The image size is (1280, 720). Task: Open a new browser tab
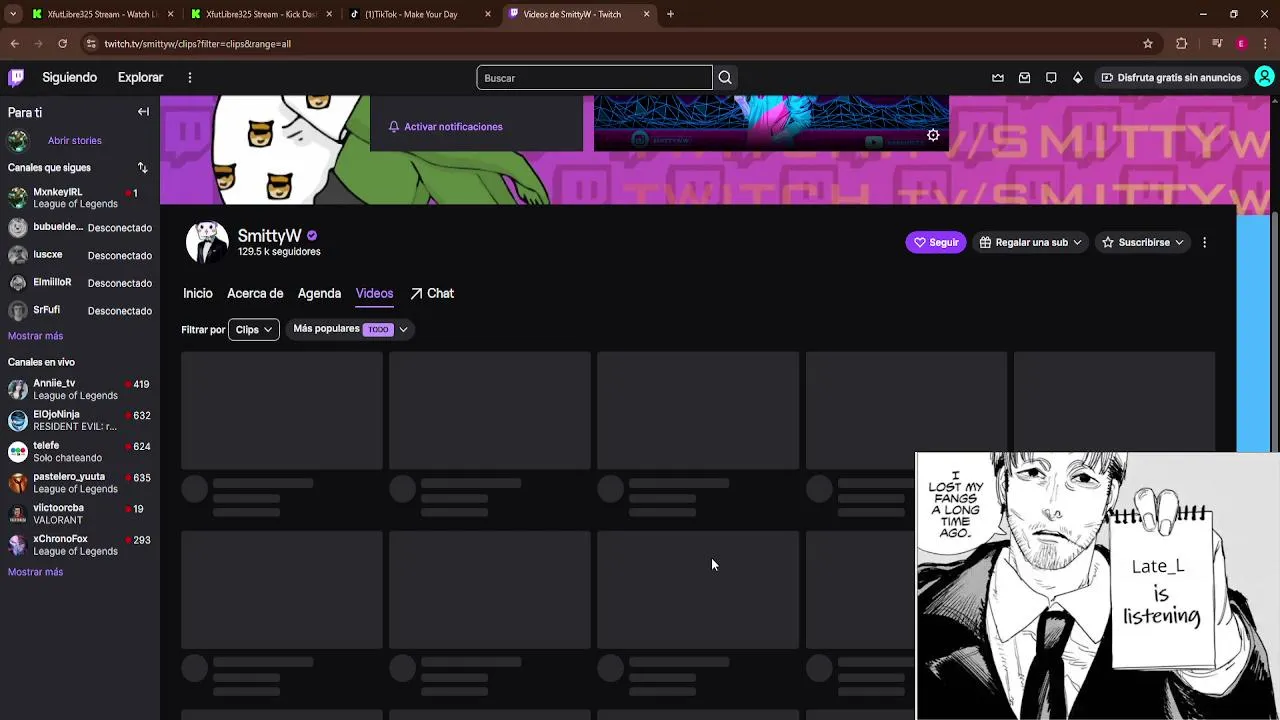(670, 14)
